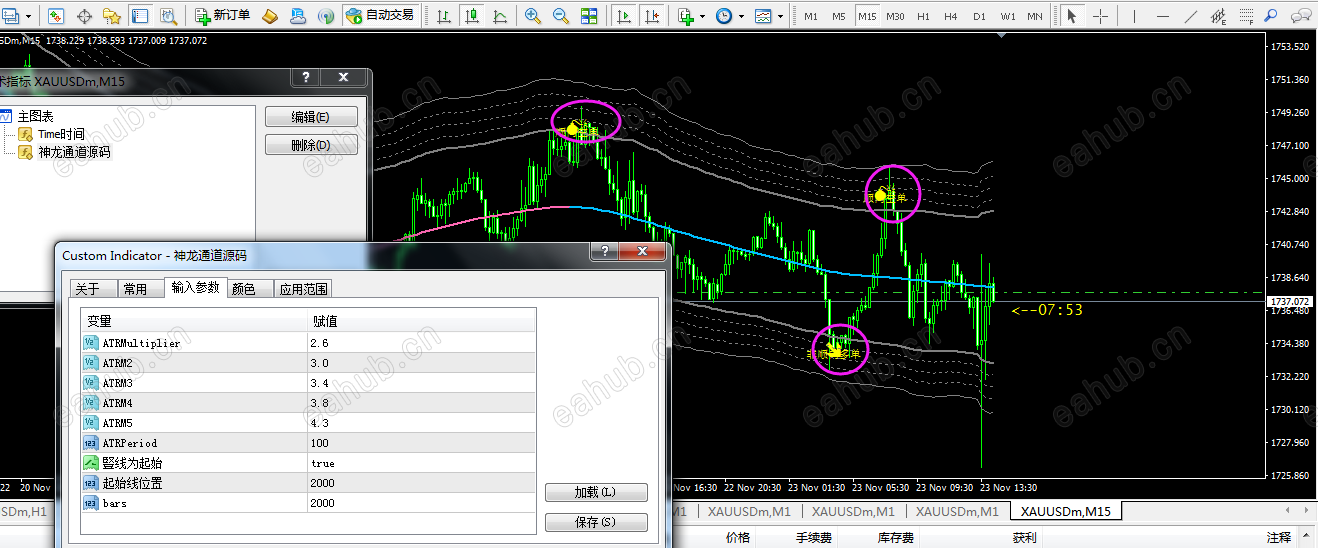Click the 起始线位置 value 2000
1318x548 pixels.
point(422,483)
